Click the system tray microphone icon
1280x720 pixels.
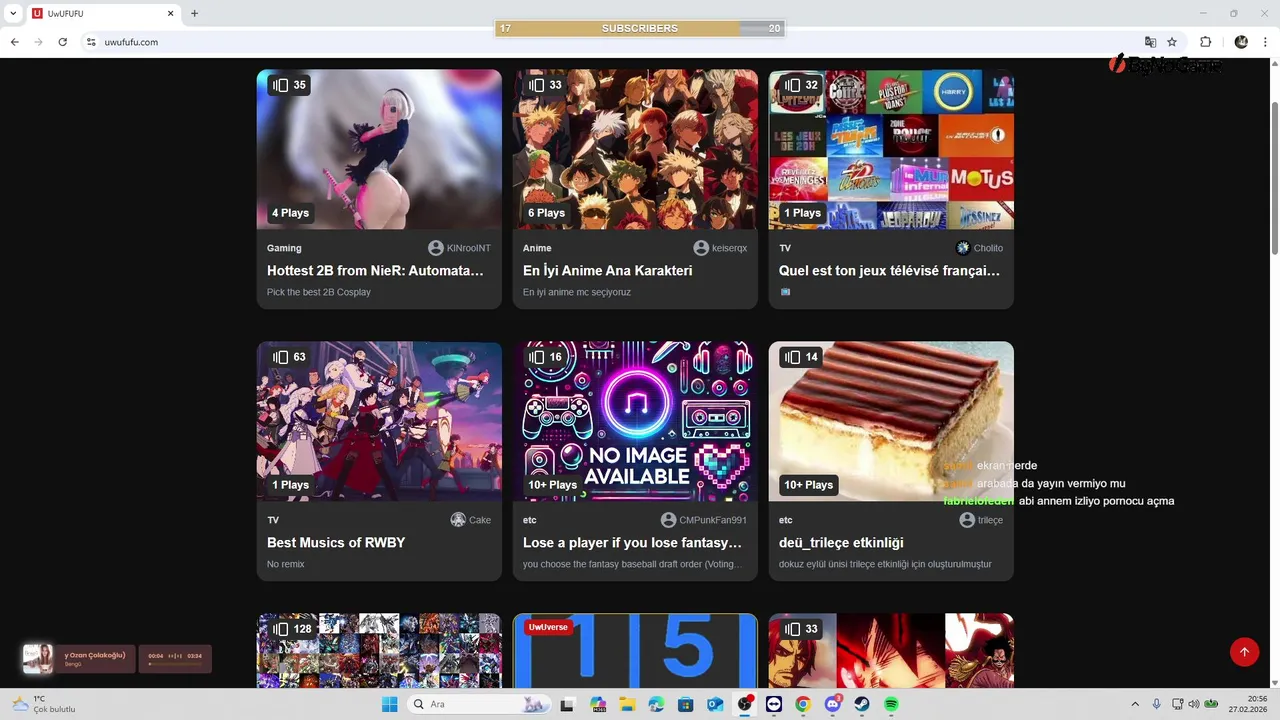(1157, 704)
